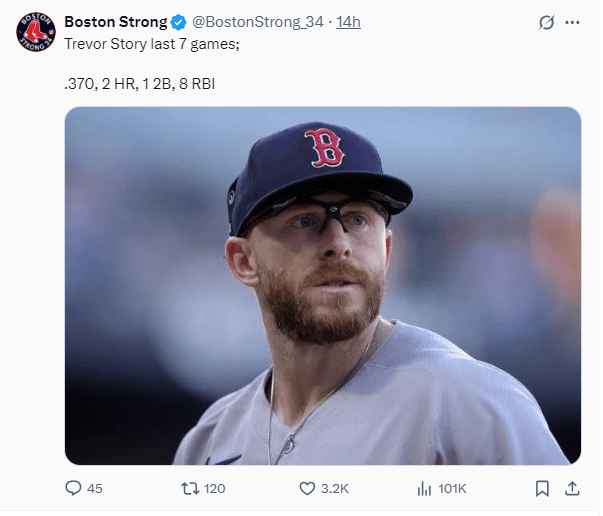This screenshot has height=516, width=603.
Task: Open the 14h timestamp link
Action: tap(349, 22)
